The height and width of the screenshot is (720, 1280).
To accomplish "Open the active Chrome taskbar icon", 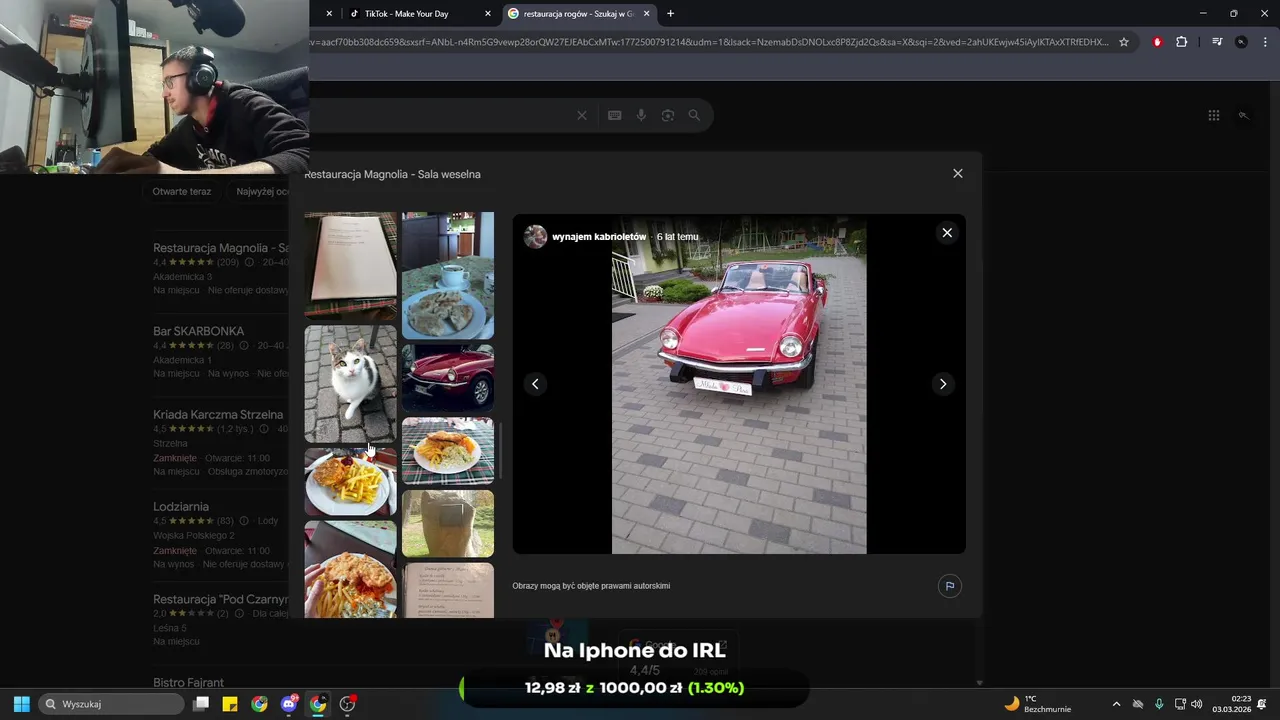I will point(318,704).
